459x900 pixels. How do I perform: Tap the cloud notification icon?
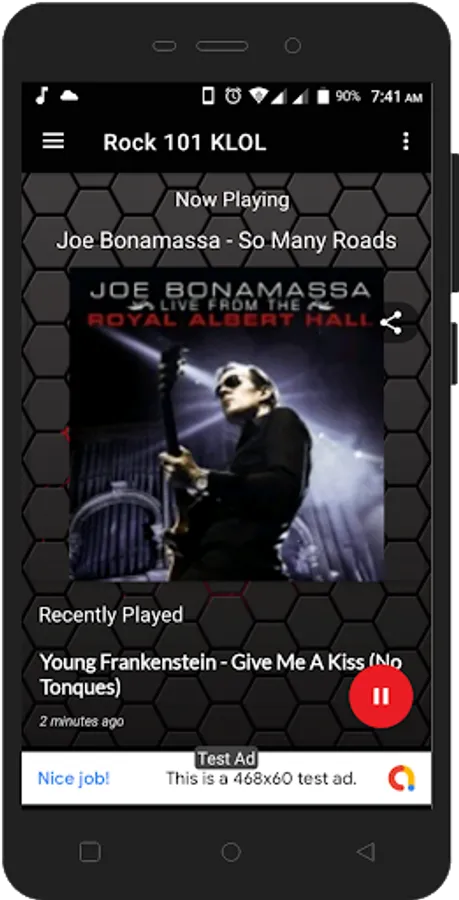(69, 96)
